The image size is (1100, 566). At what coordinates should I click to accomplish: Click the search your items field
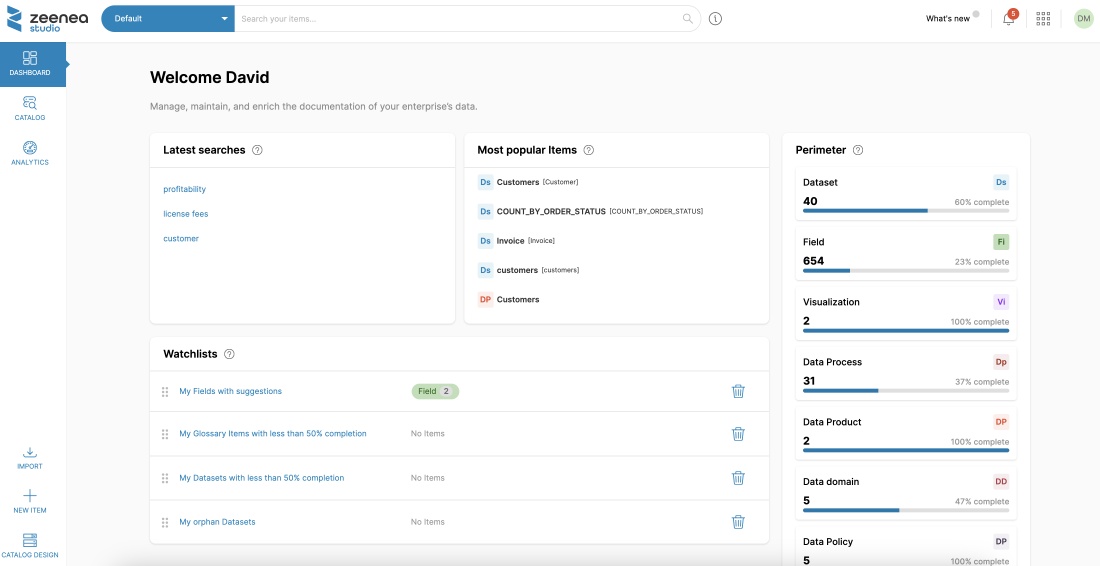pos(460,19)
